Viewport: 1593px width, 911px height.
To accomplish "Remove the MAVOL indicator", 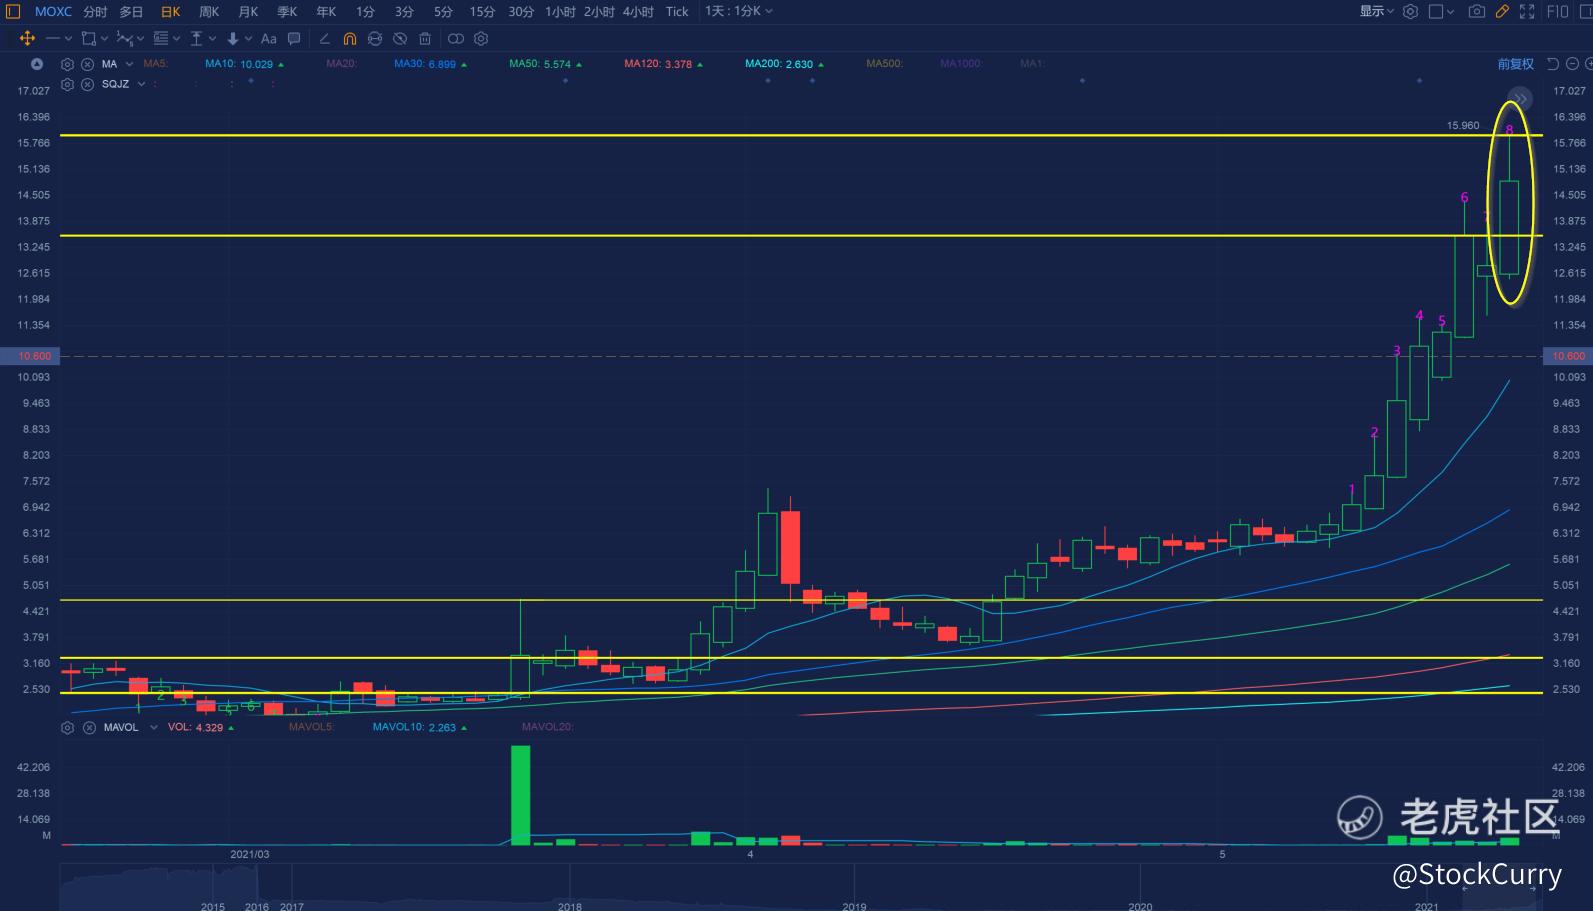I will click(89, 728).
